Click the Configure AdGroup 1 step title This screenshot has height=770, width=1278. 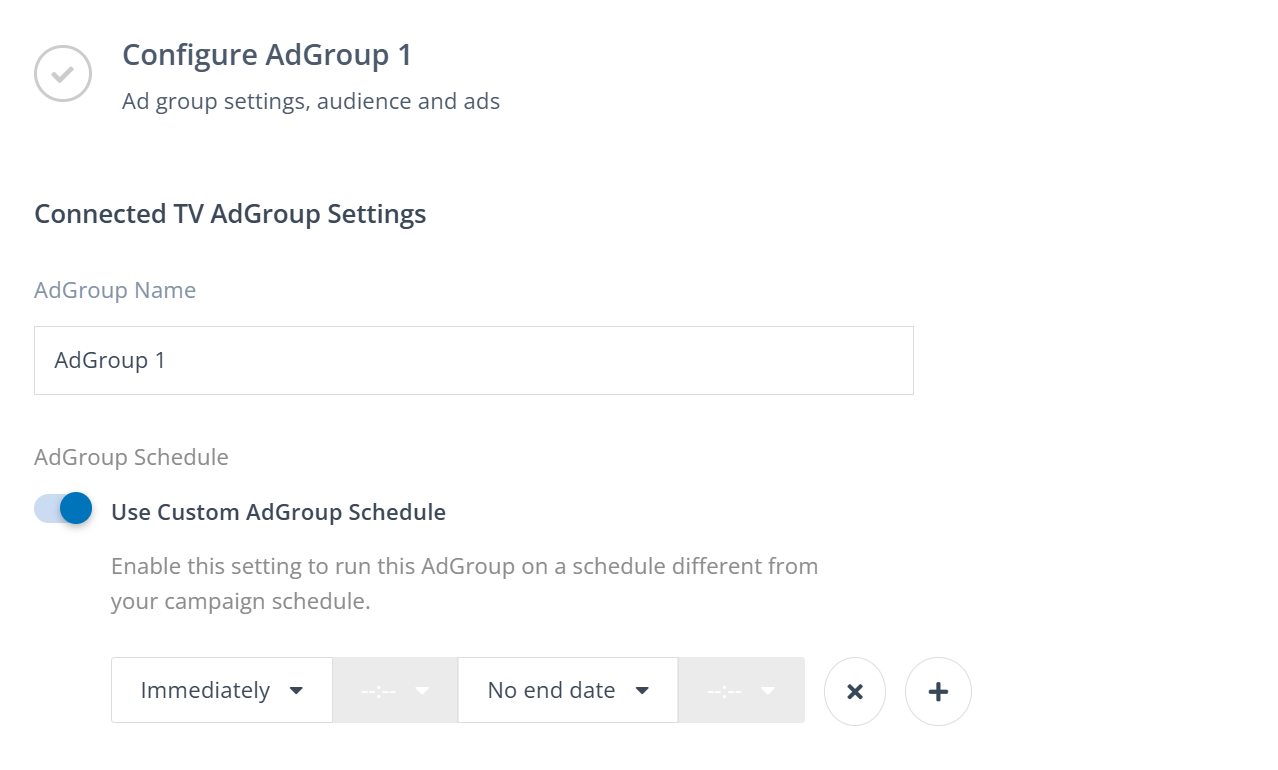tap(266, 55)
